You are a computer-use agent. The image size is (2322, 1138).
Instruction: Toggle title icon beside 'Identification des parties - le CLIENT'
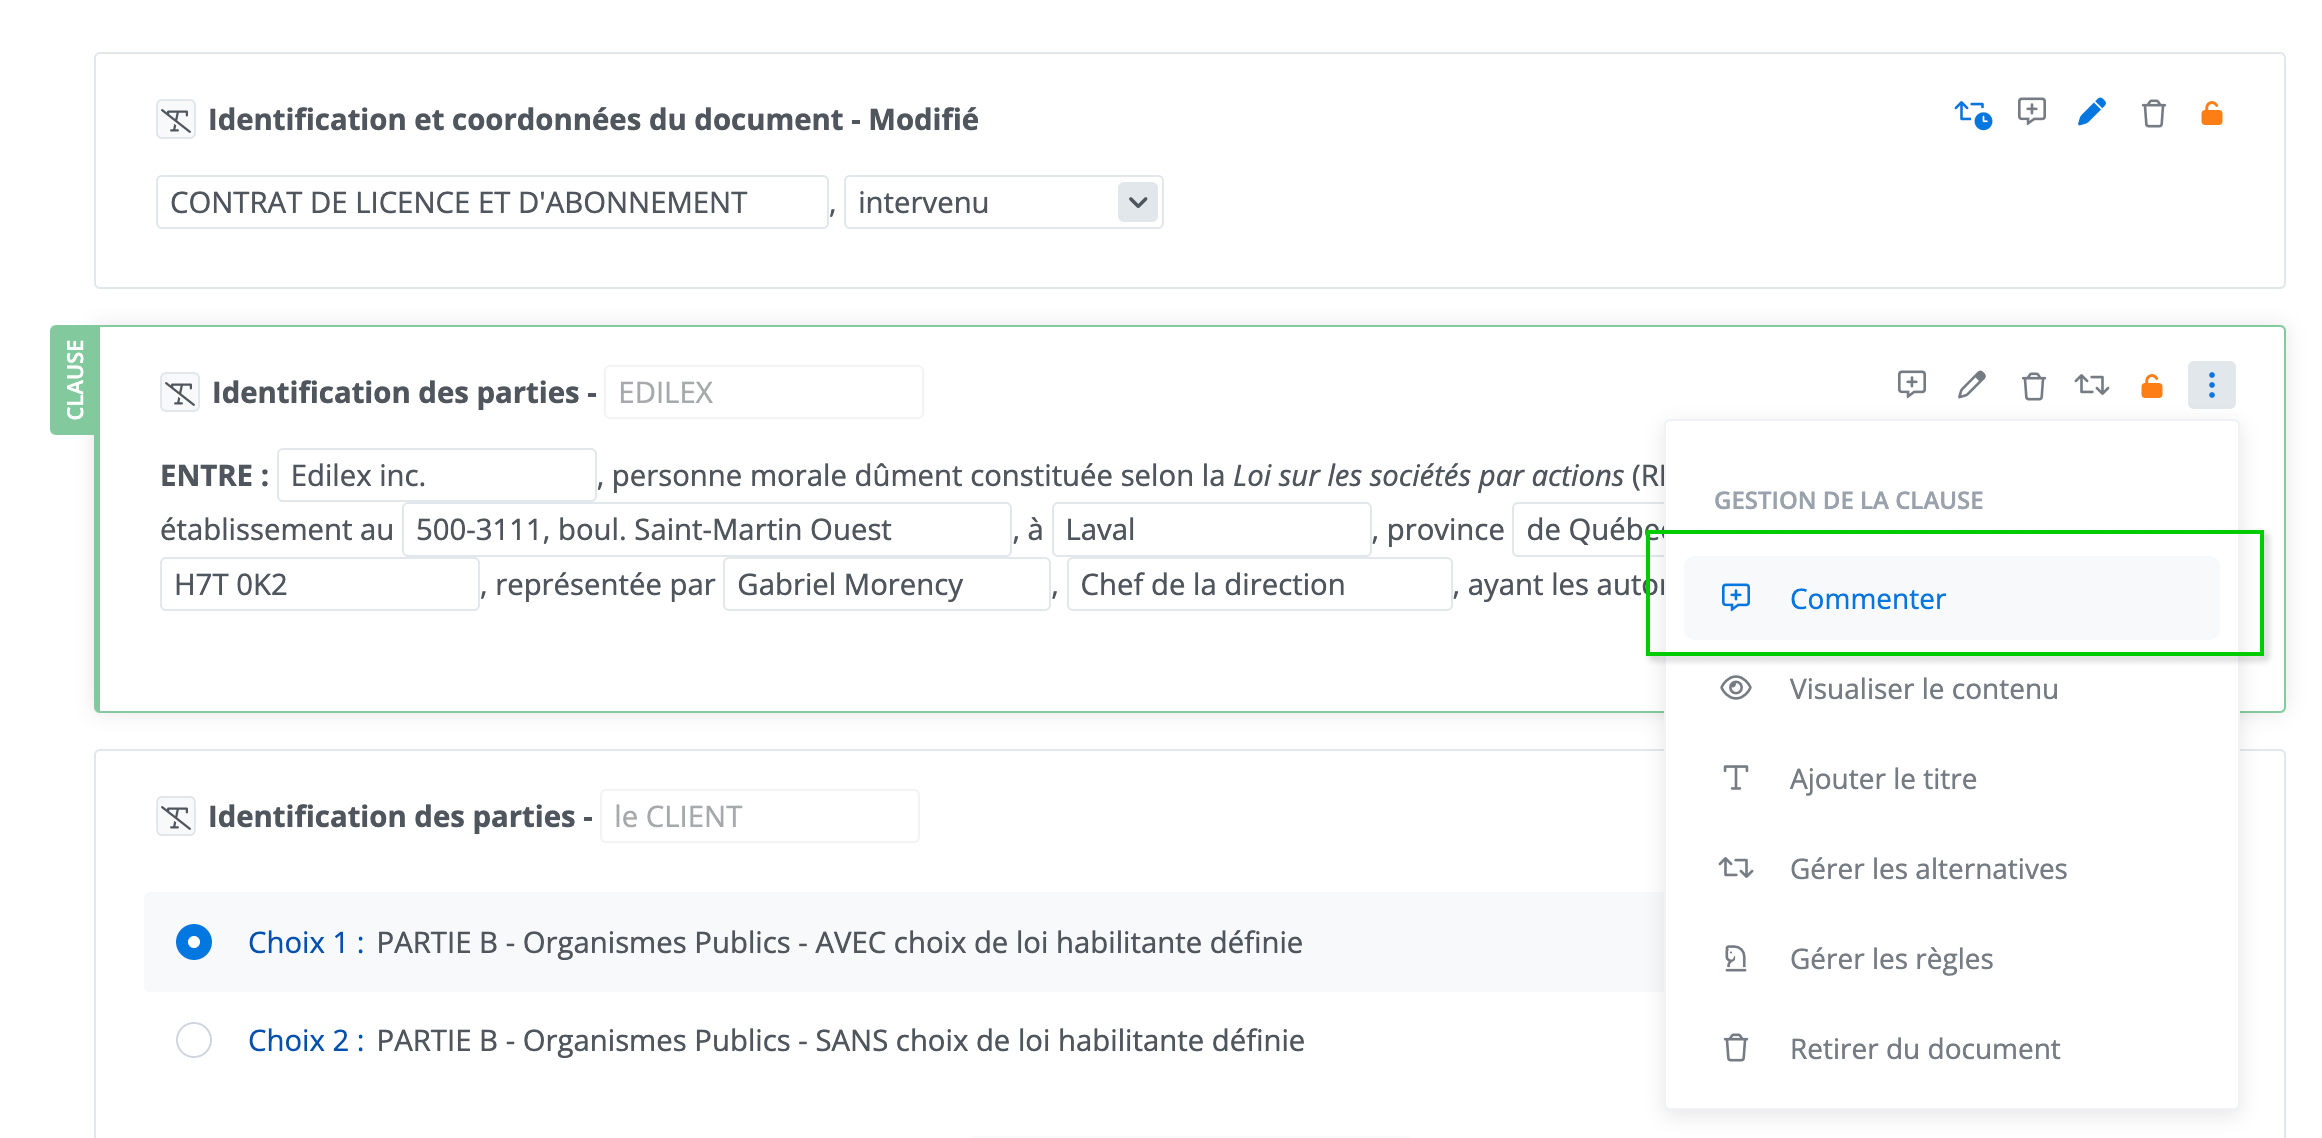(177, 817)
